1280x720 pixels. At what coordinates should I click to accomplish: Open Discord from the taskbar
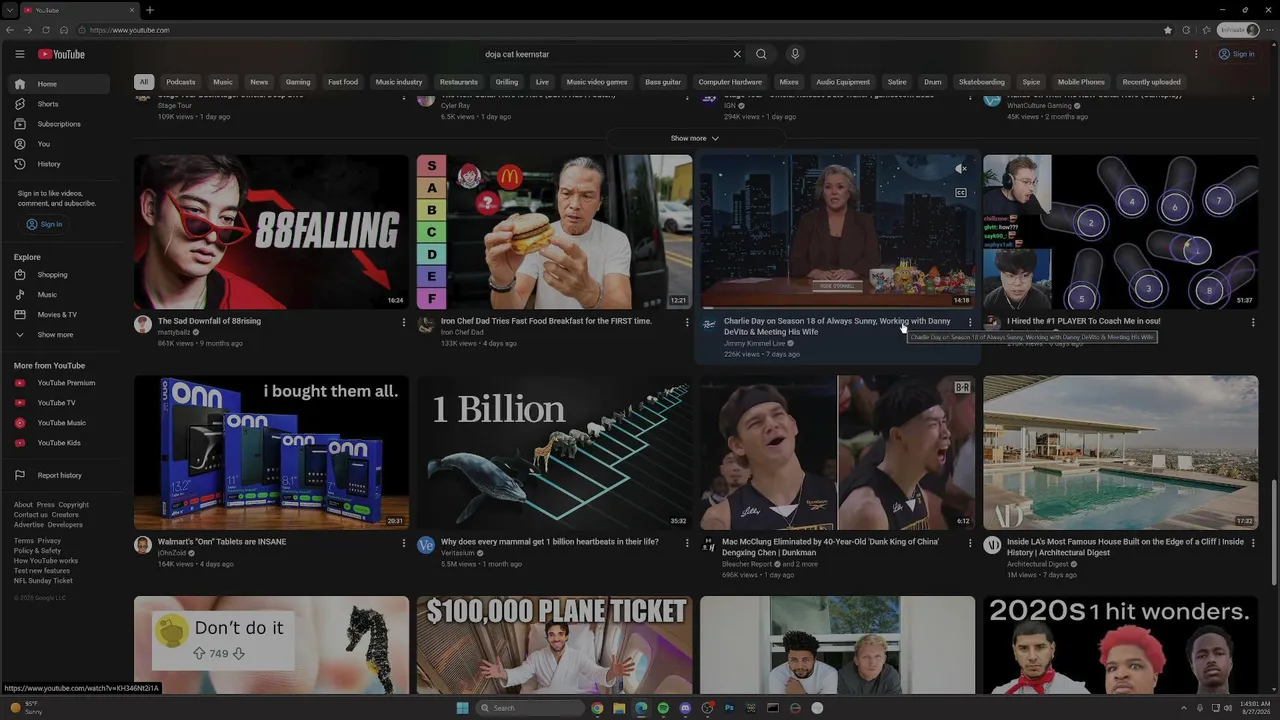pyautogui.click(x=685, y=708)
